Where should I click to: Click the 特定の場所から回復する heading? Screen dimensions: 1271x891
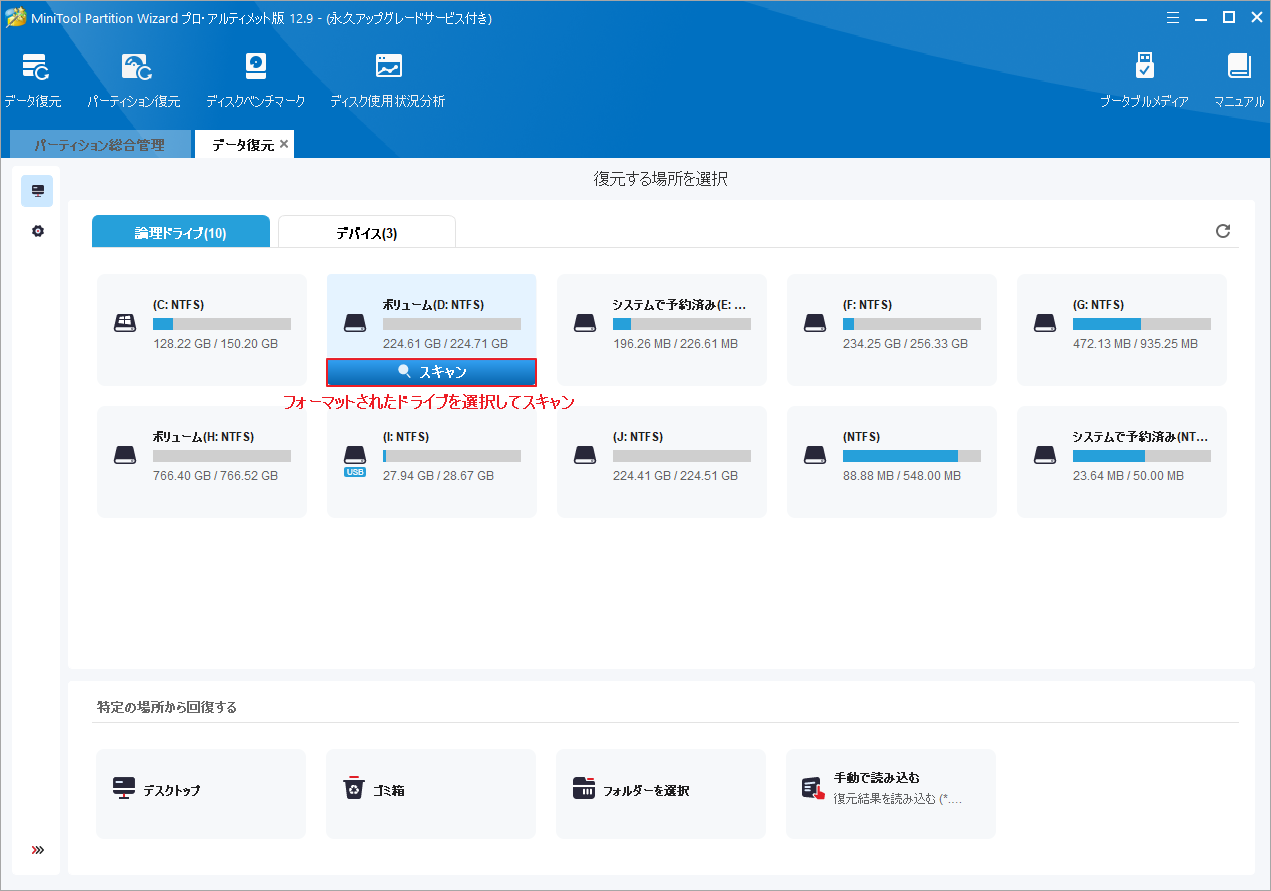point(167,707)
